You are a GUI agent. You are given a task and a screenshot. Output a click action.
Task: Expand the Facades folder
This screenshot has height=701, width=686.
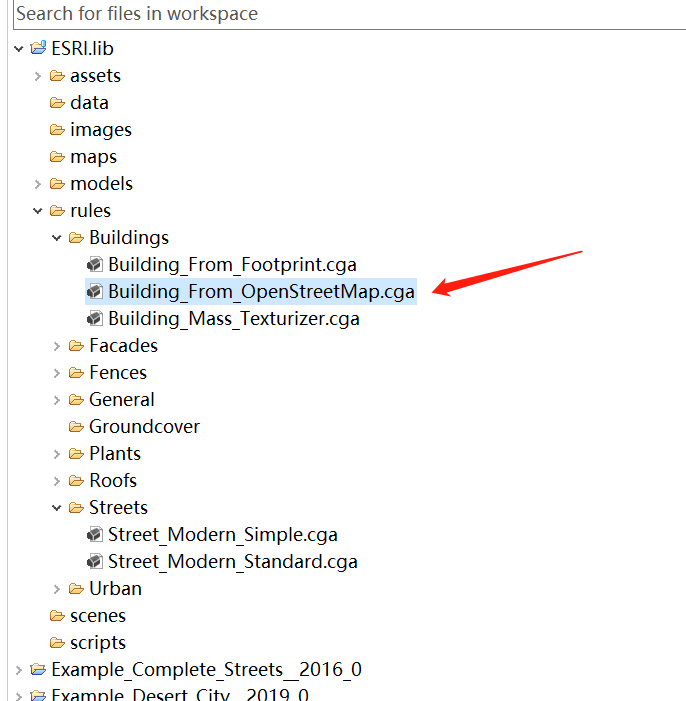[56, 346]
